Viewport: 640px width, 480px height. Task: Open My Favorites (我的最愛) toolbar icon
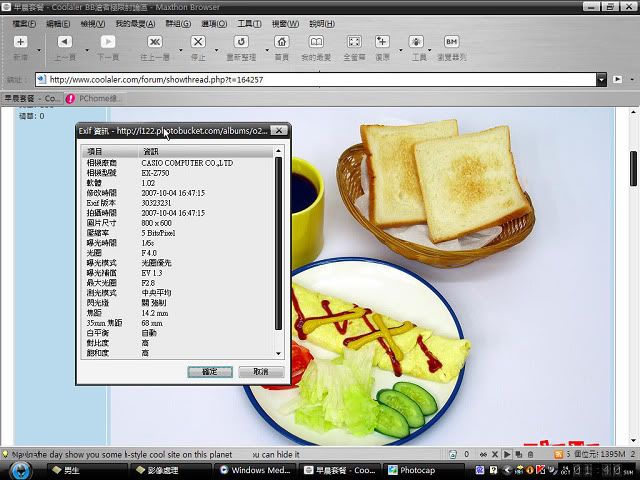click(316, 43)
